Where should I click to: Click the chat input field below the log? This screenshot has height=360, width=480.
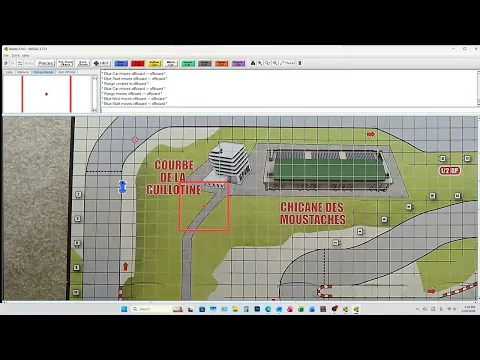(289, 111)
